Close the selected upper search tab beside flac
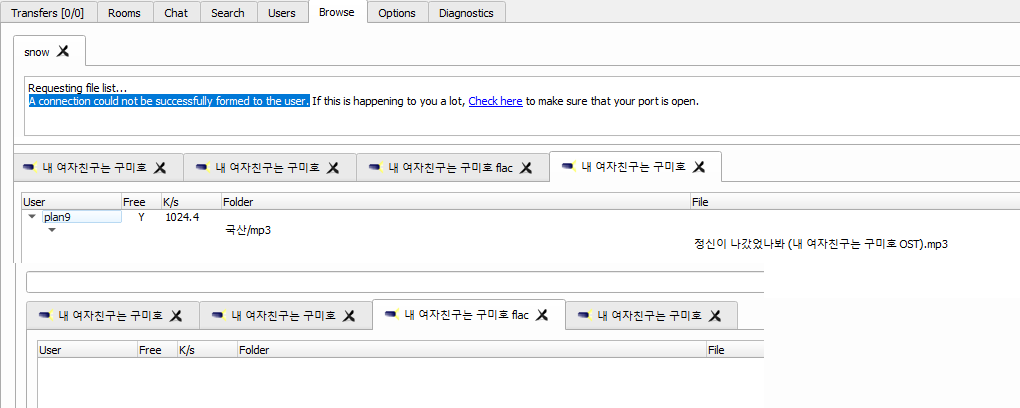This screenshot has height=408, width=1020. [699, 167]
